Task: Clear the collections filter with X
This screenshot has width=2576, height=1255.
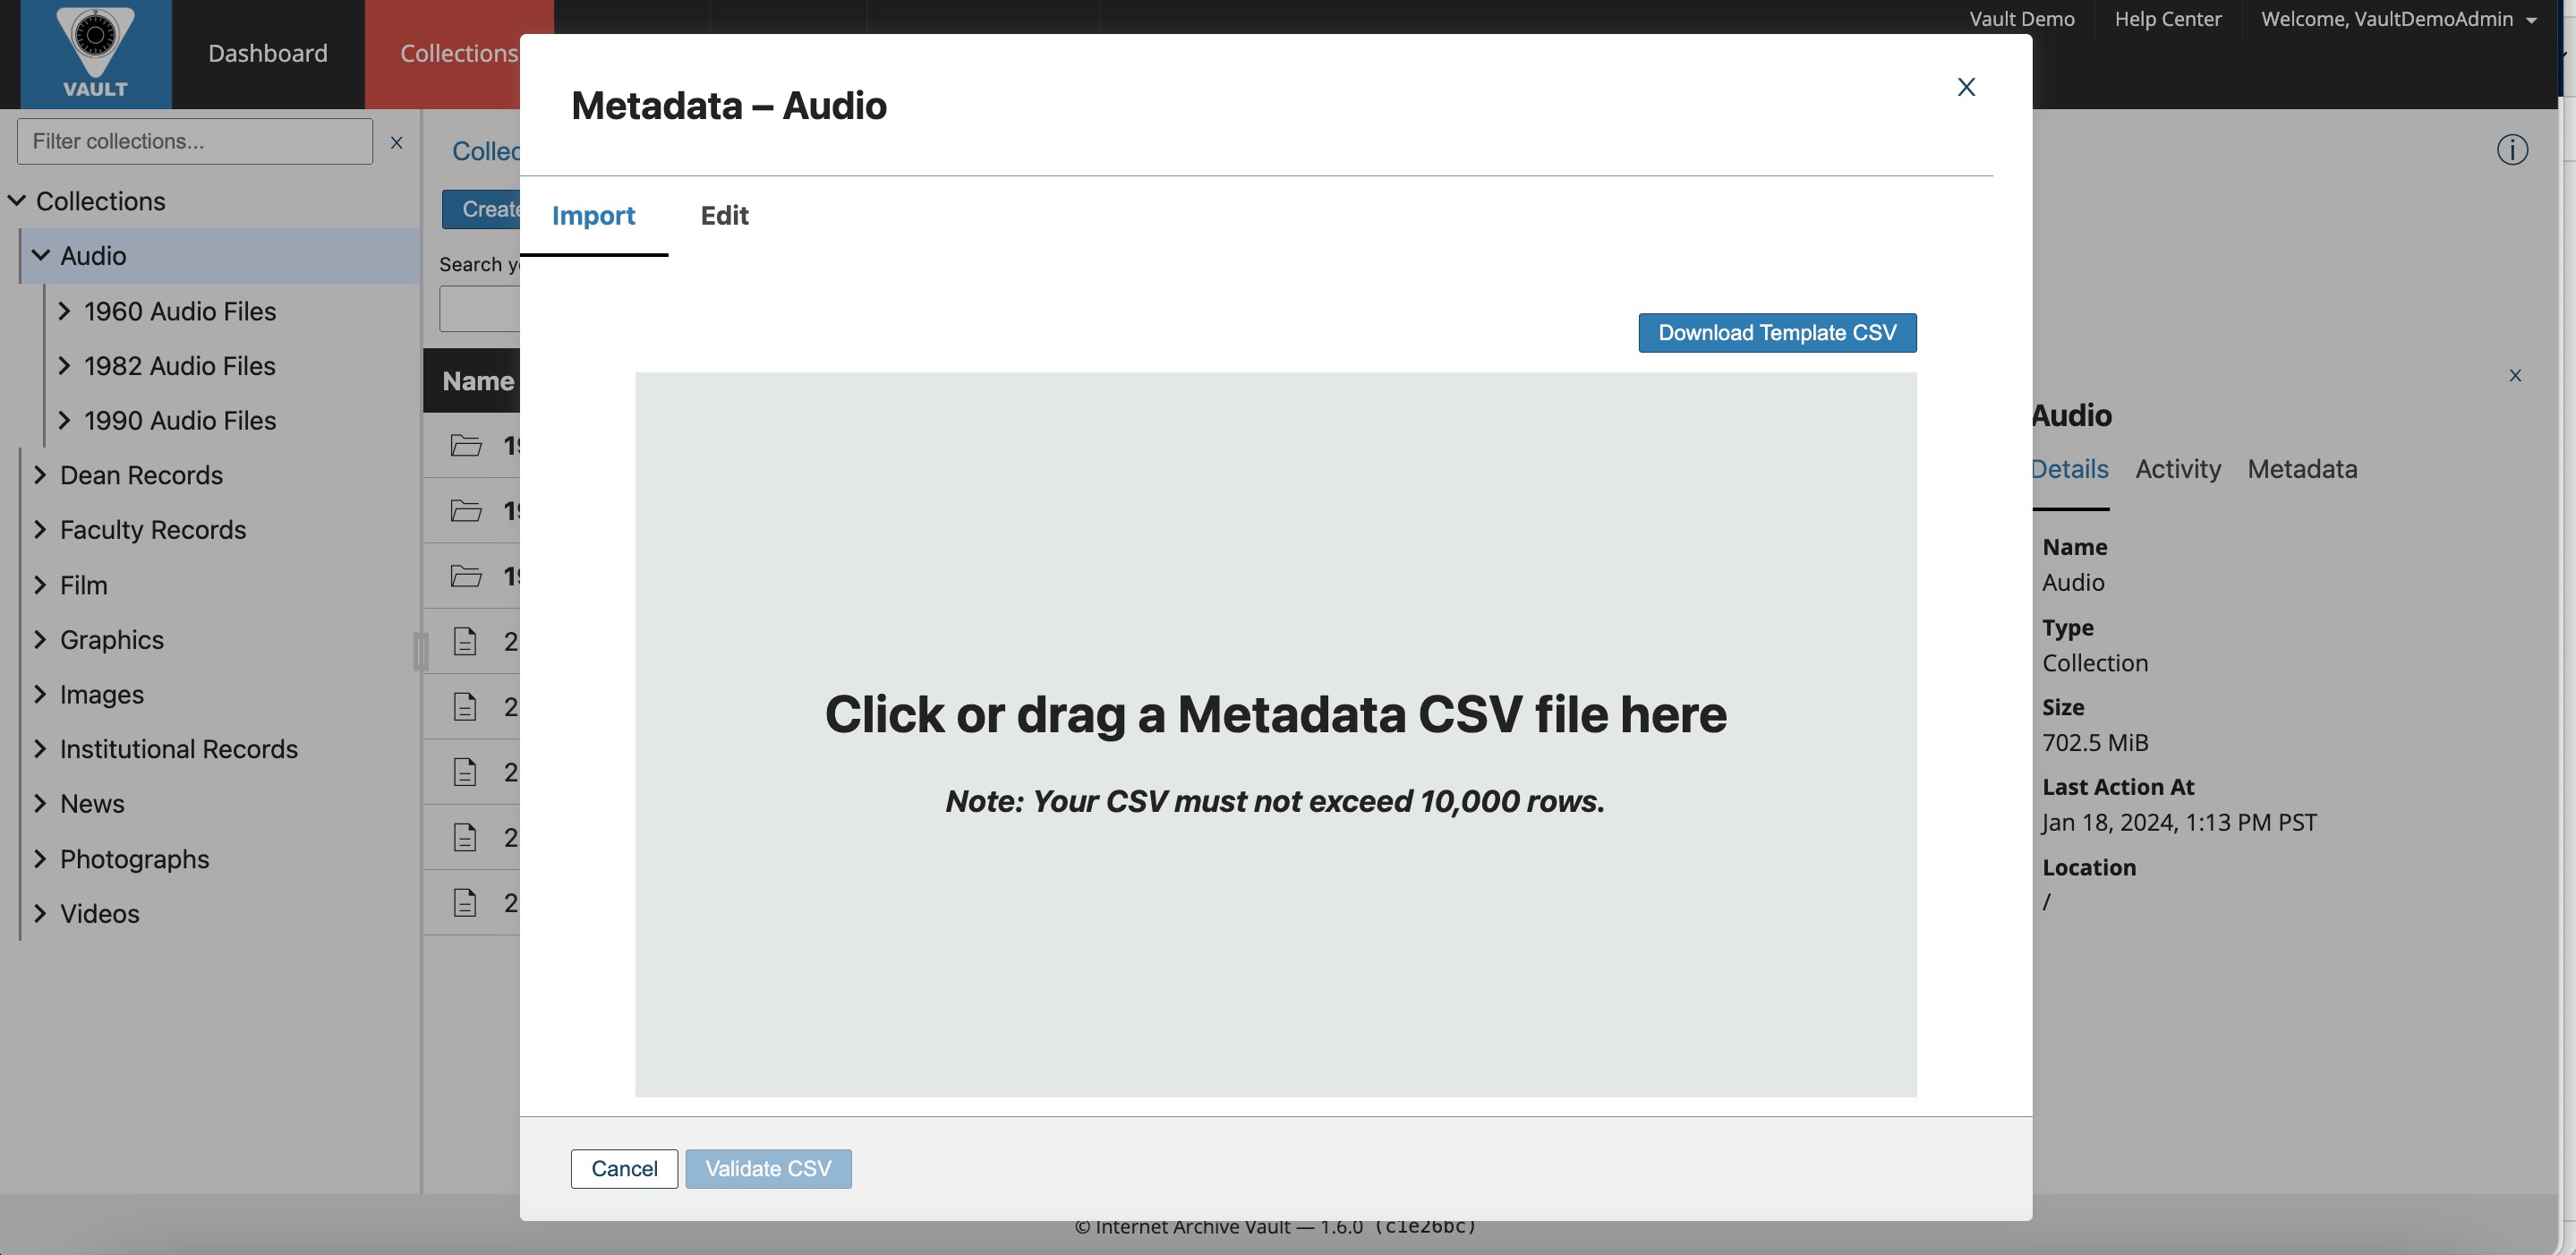Action: tap(396, 142)
